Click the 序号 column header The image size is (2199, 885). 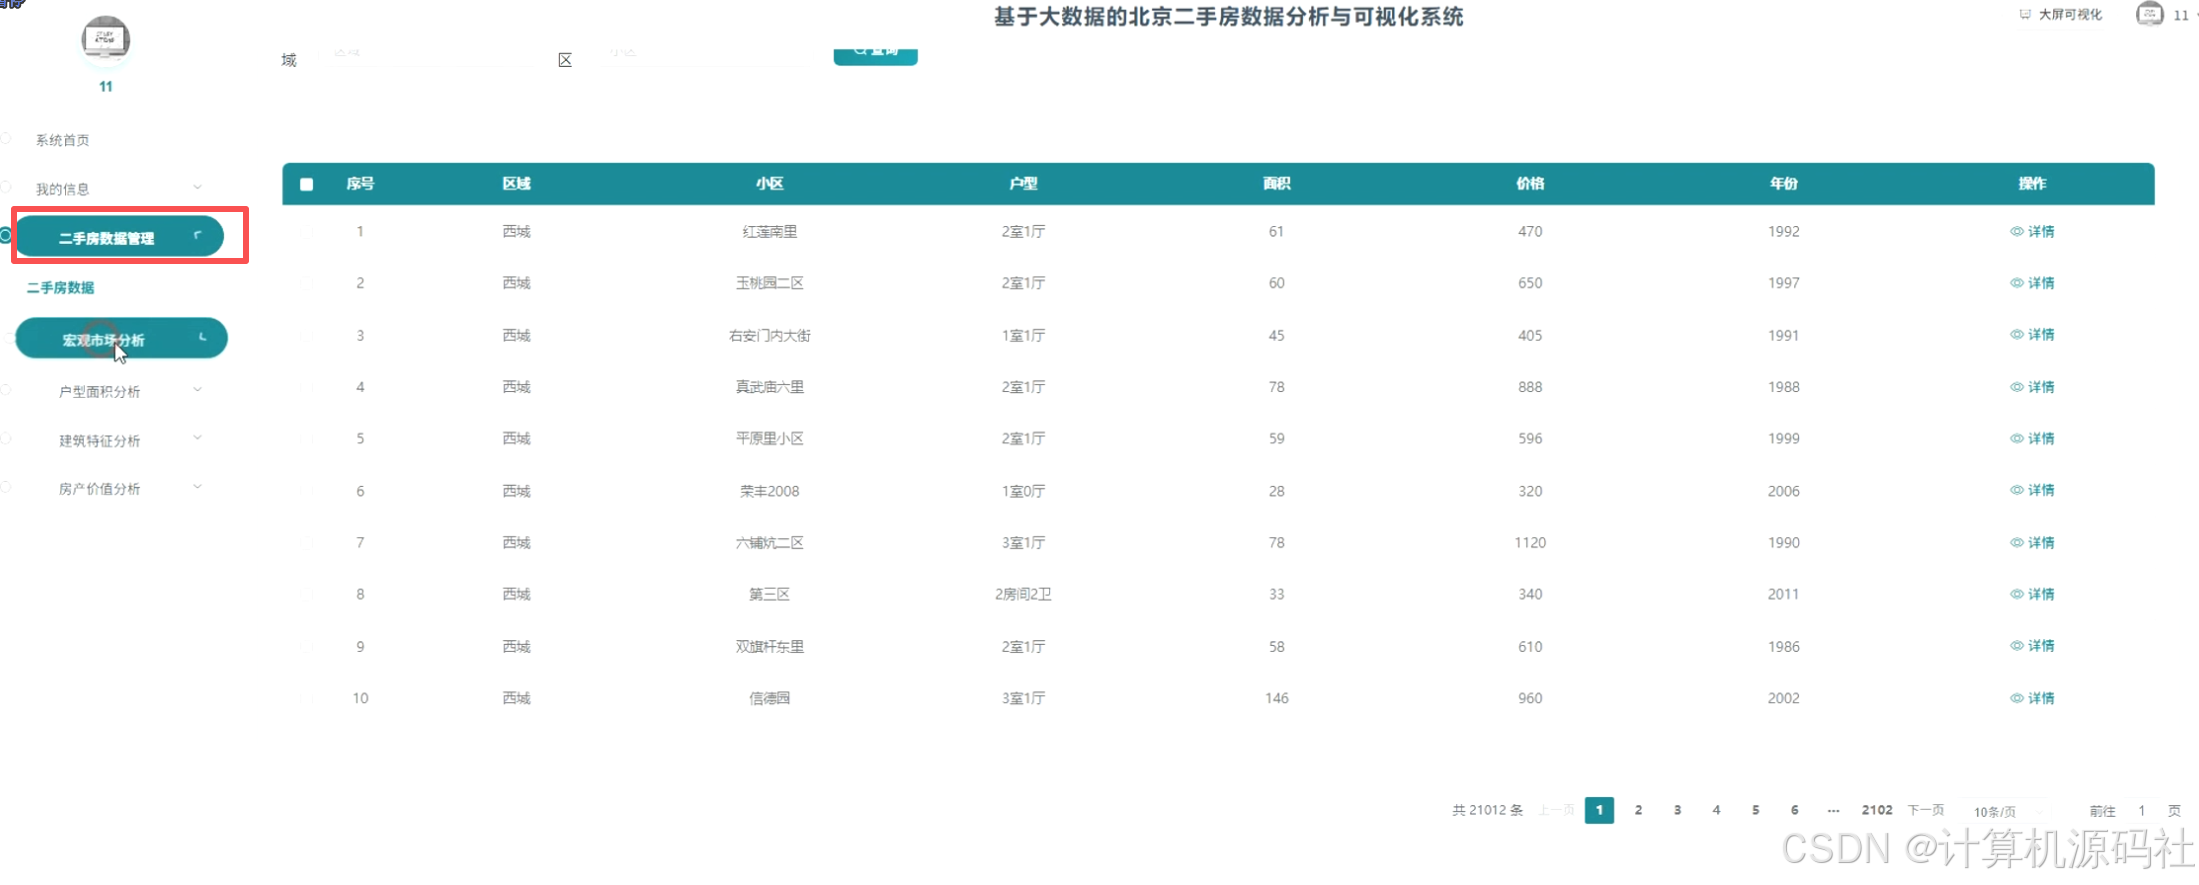pyautogui.click(x=360, y=184)
